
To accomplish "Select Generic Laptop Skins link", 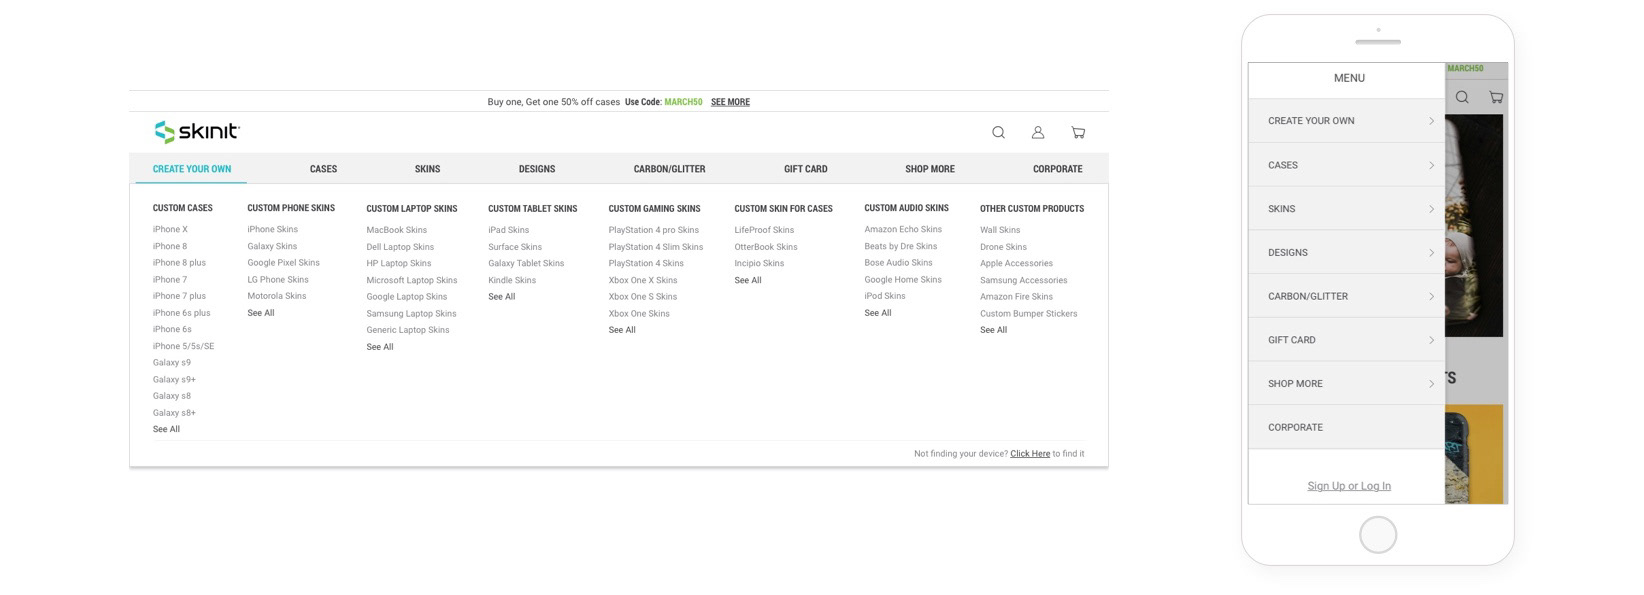I will click(x=408, y=330).
